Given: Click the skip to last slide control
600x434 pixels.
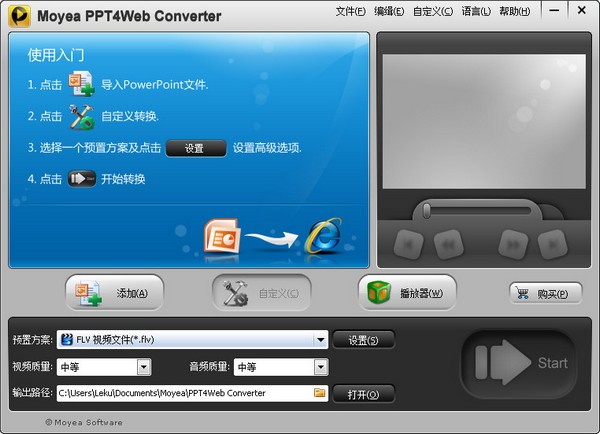Looking at the screenshot, I should [x=553, y=245].
